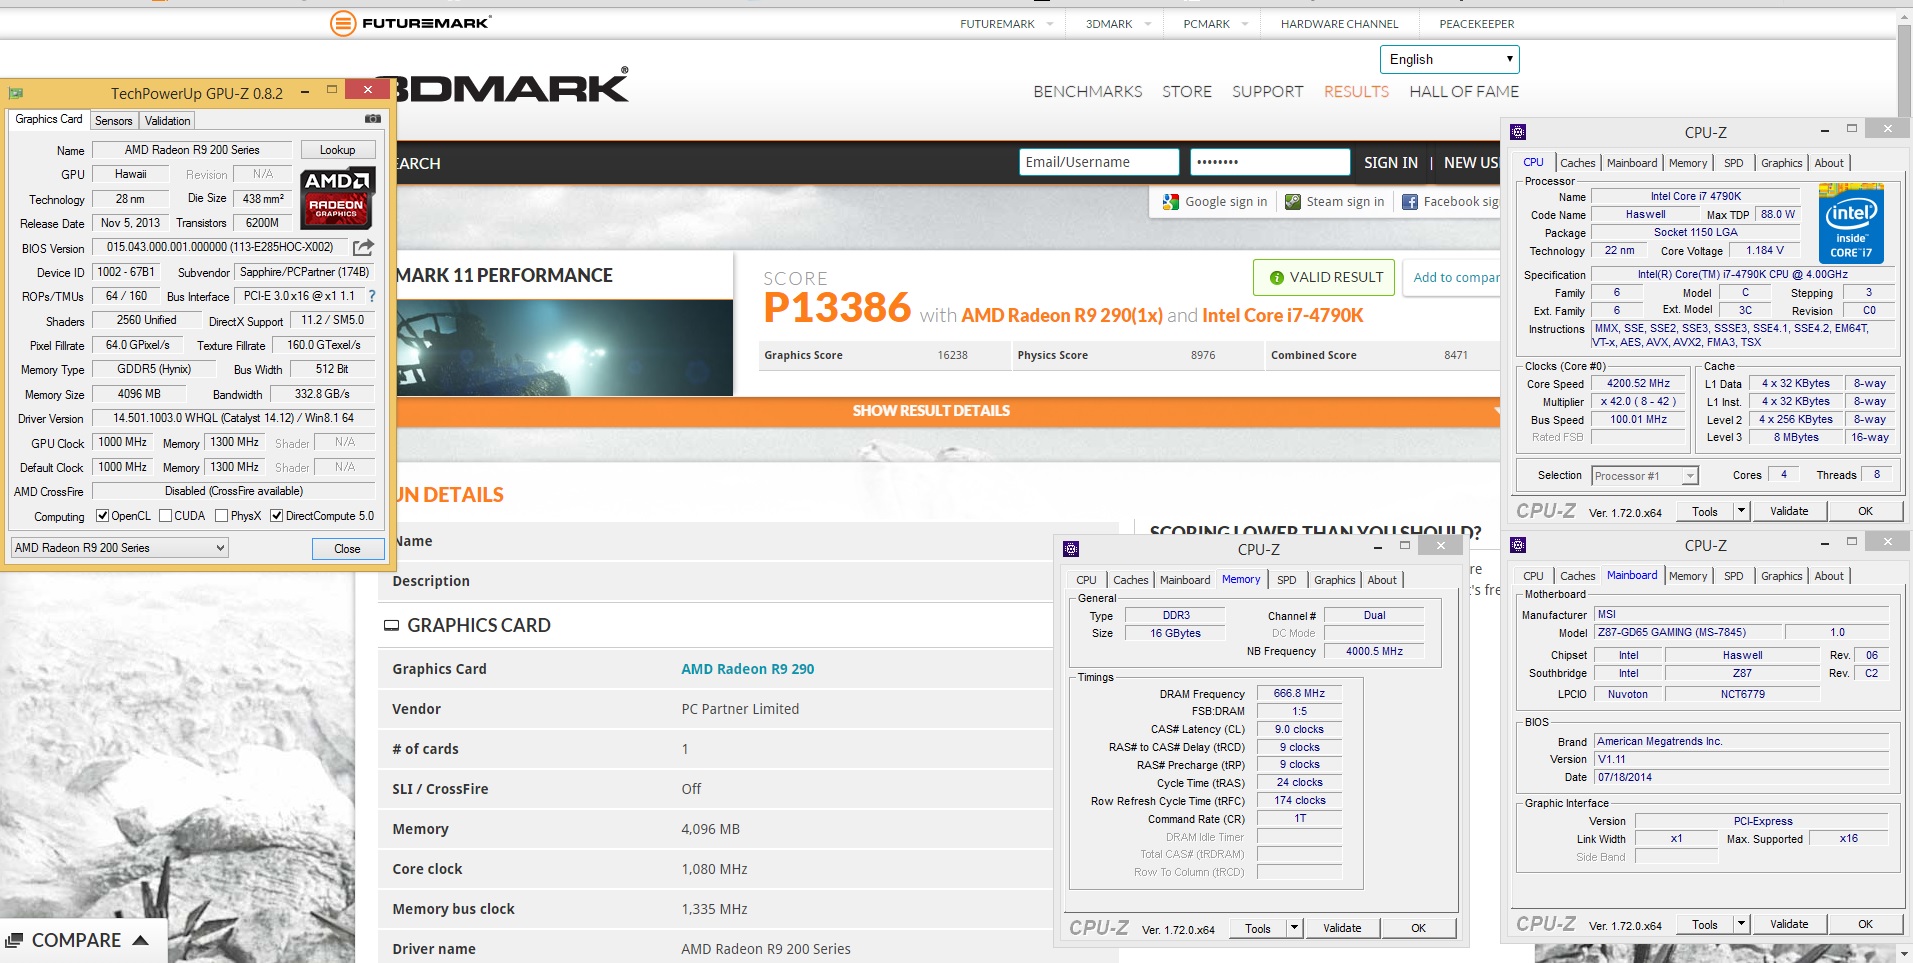Viewport: 1913px width, 963px height.
Task: Click the CPU-Z Memory window title bar icon
Action: coord(1071,549)
